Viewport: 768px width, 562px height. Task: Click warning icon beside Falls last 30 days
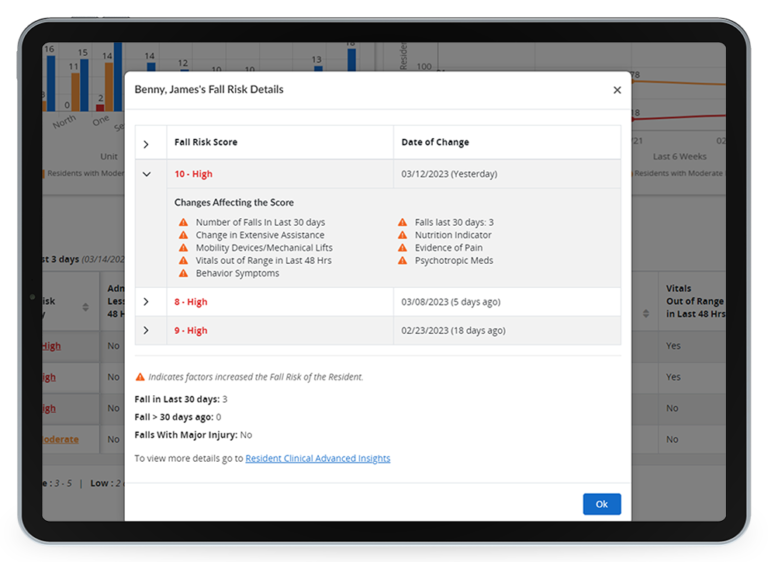click(x=402, y=223)
